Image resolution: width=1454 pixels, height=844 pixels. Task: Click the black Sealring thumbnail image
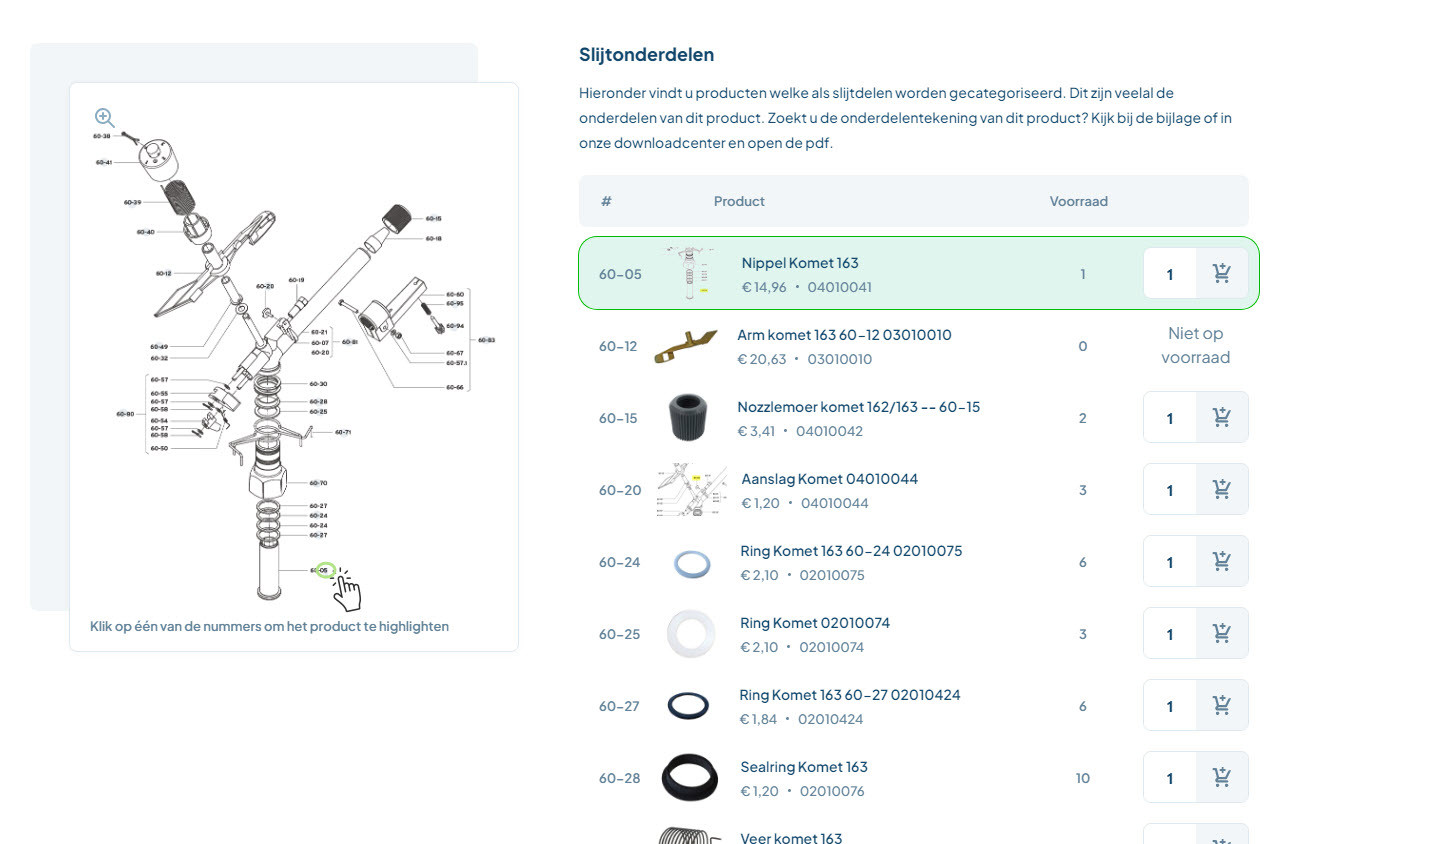click(x=690, y=778)
